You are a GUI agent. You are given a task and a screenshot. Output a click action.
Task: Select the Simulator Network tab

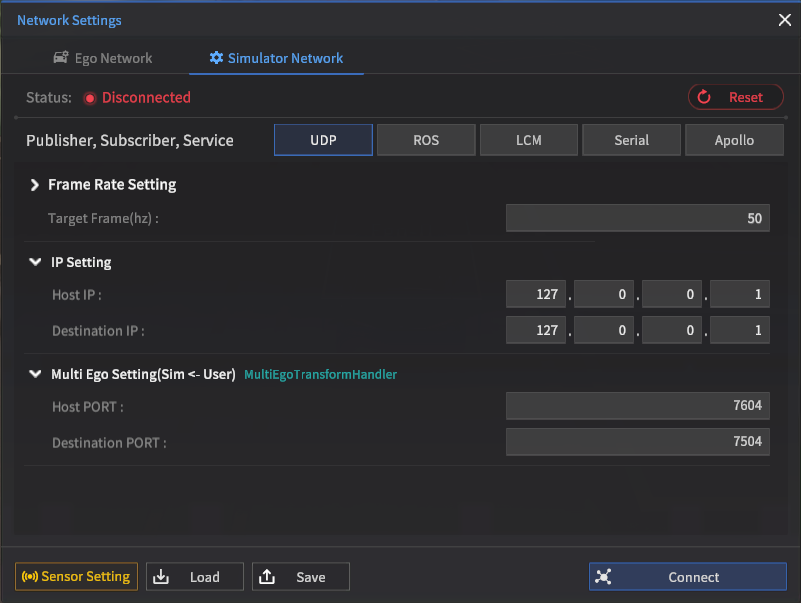[276, 58]
